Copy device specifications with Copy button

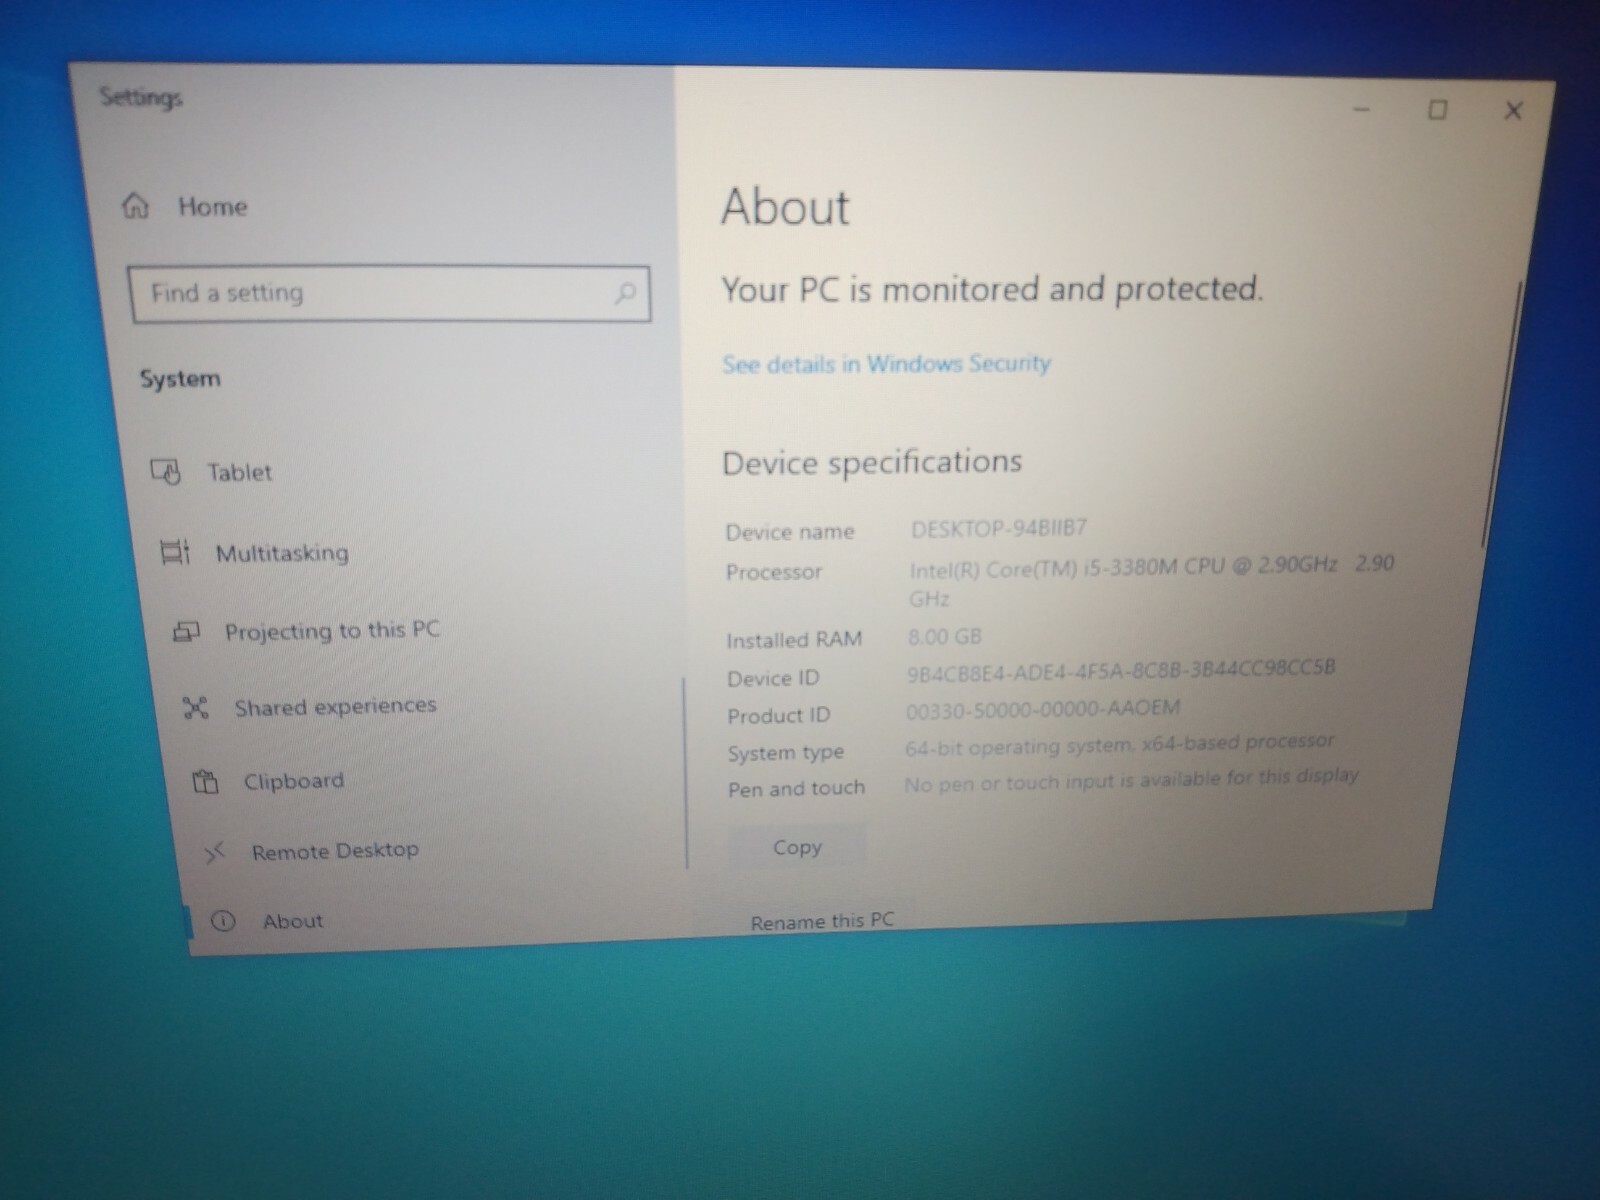tap(797, 847)
